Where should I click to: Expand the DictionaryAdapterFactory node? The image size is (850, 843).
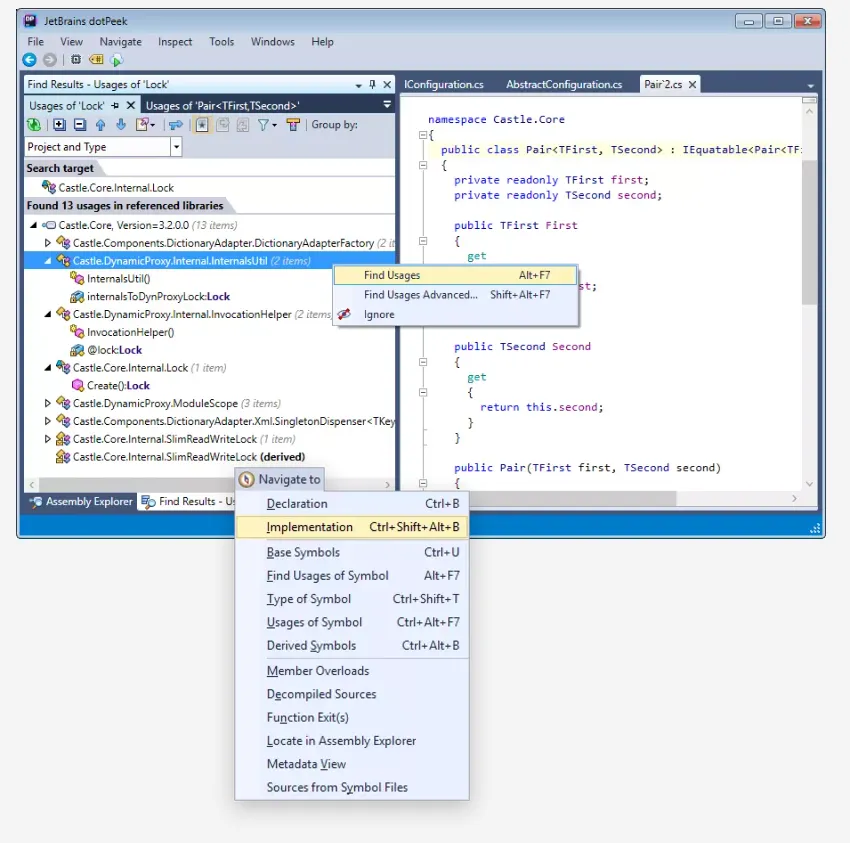pos(48,243)
